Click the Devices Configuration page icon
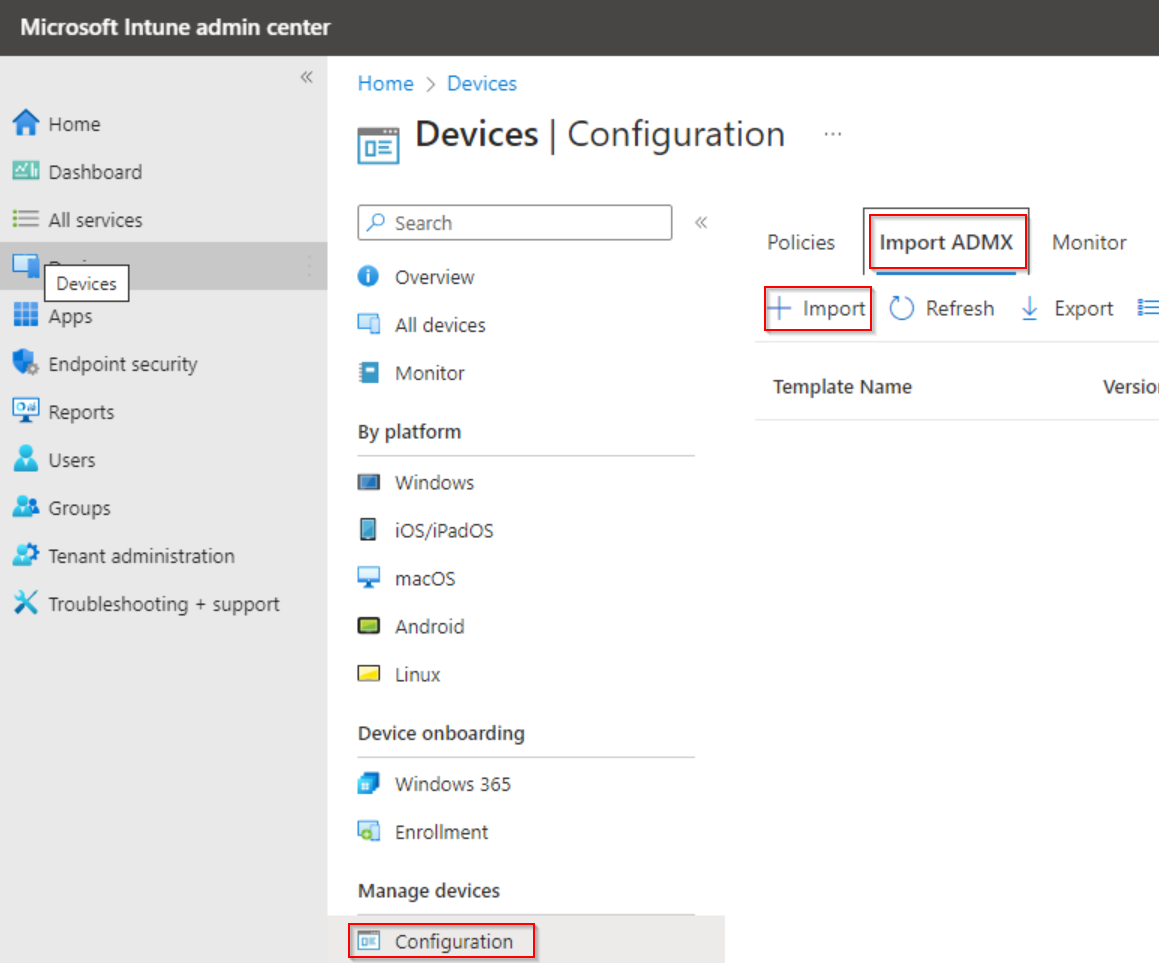The width and height of the screenshot is (1159, 963). click(378, 146)
